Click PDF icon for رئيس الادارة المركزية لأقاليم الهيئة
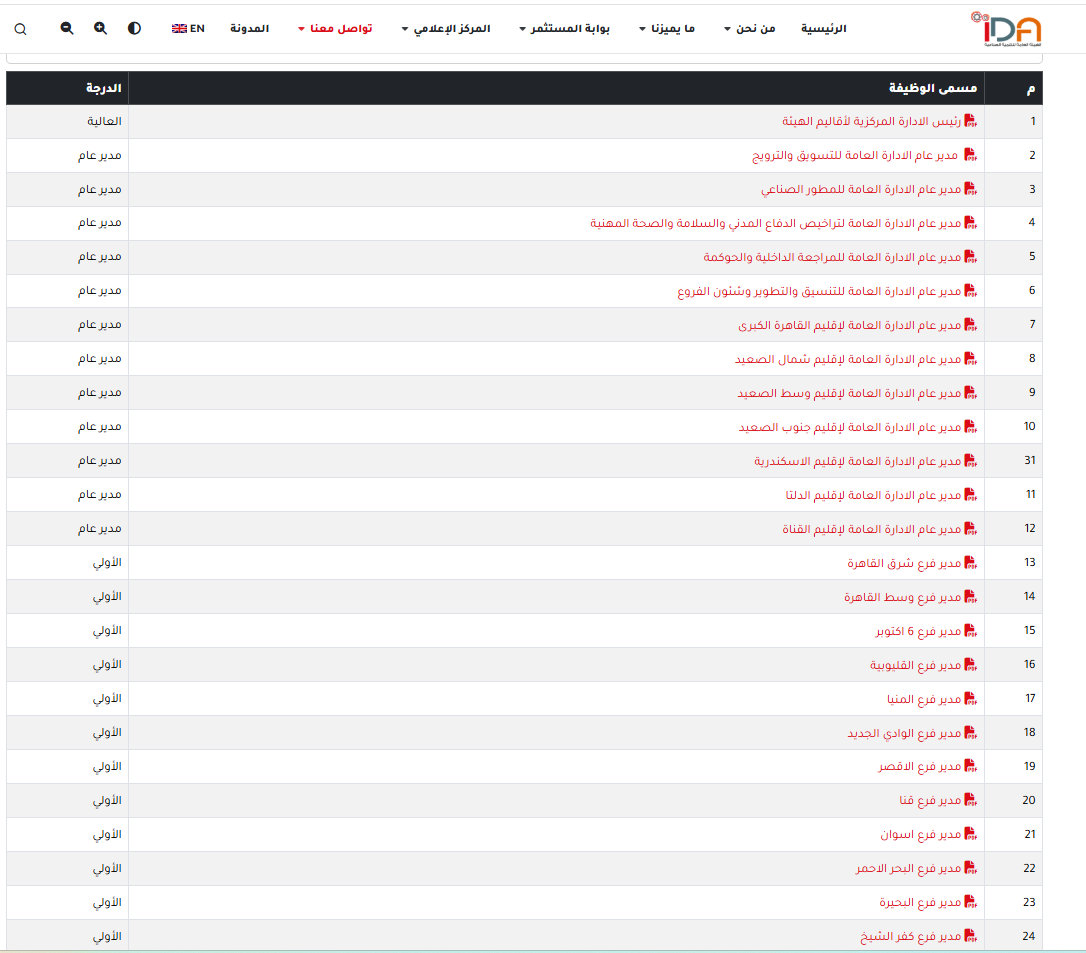 970,122
